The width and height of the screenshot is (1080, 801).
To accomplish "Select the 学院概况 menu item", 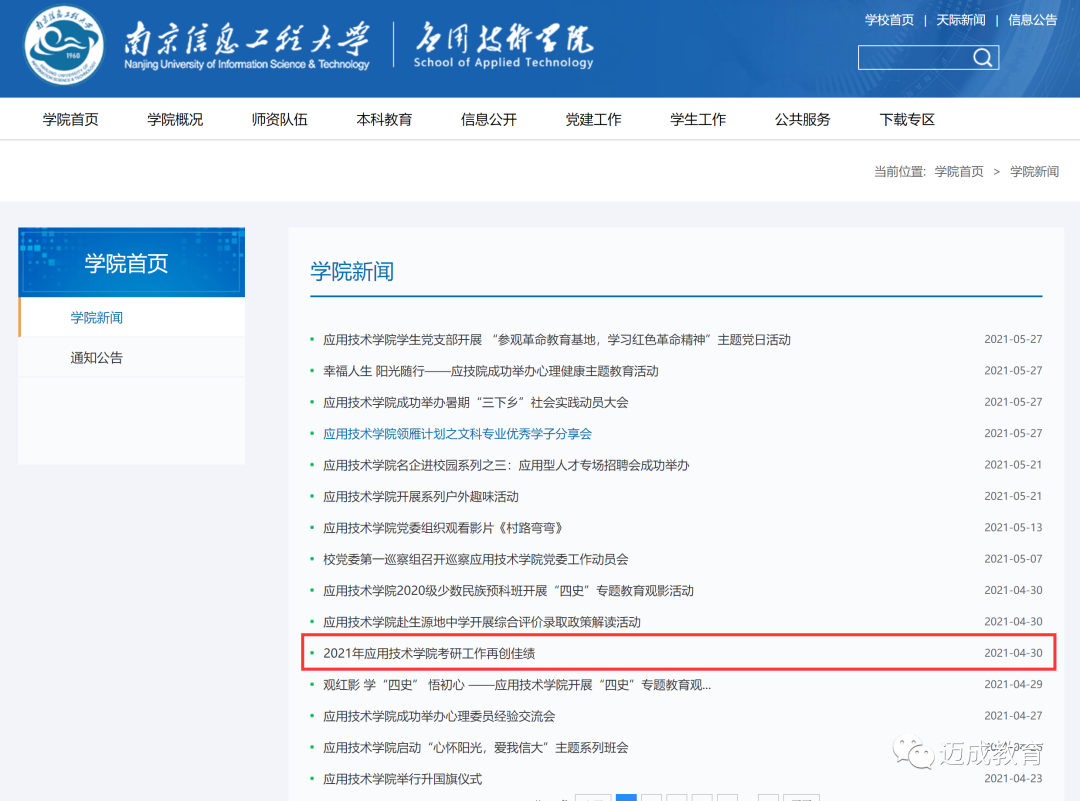I will (175, 118).
